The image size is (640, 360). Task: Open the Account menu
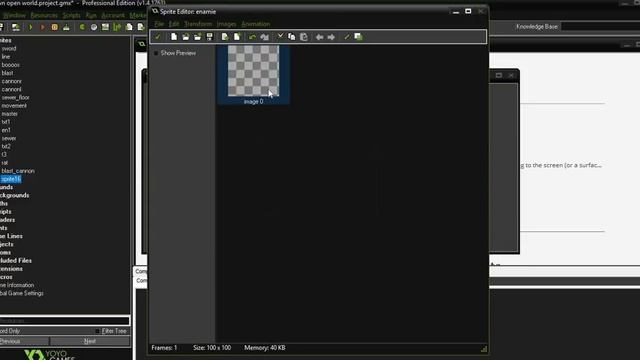(x=113, y=15)
